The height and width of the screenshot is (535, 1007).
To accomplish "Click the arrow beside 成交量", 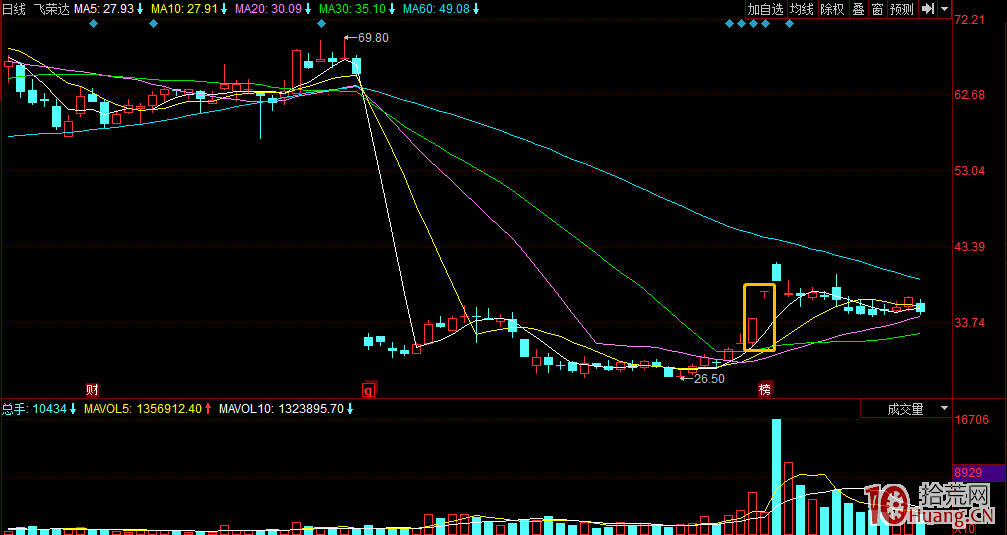I will pos(944,408).
